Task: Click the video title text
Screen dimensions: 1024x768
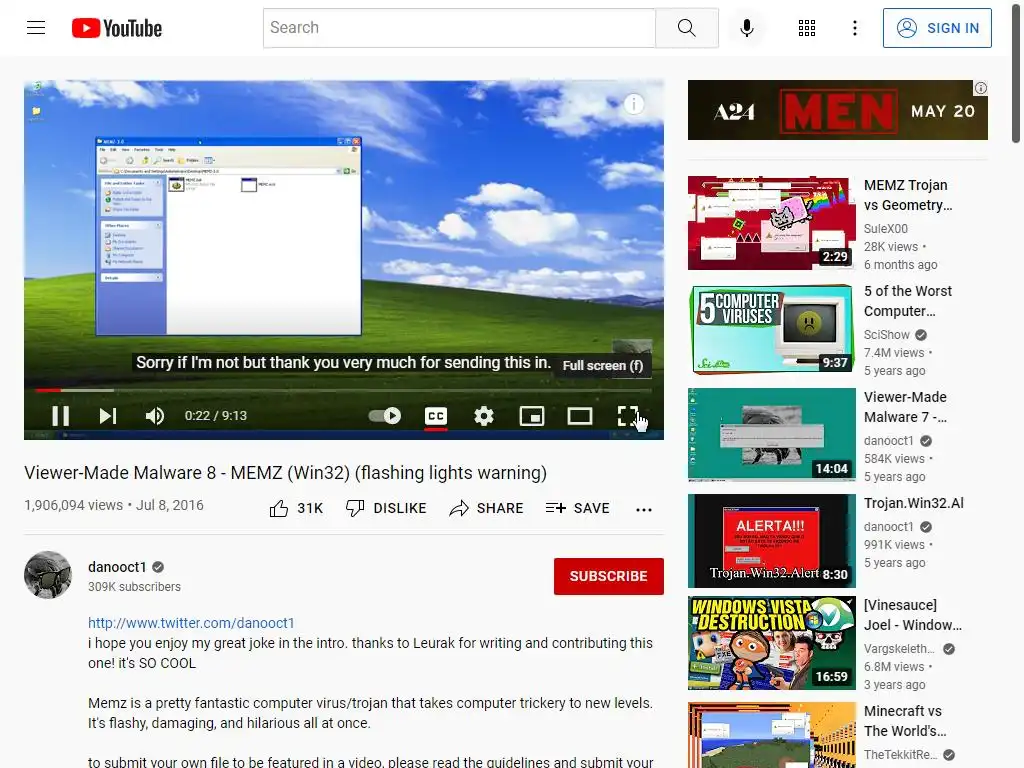Action: (x=285, y=473)
